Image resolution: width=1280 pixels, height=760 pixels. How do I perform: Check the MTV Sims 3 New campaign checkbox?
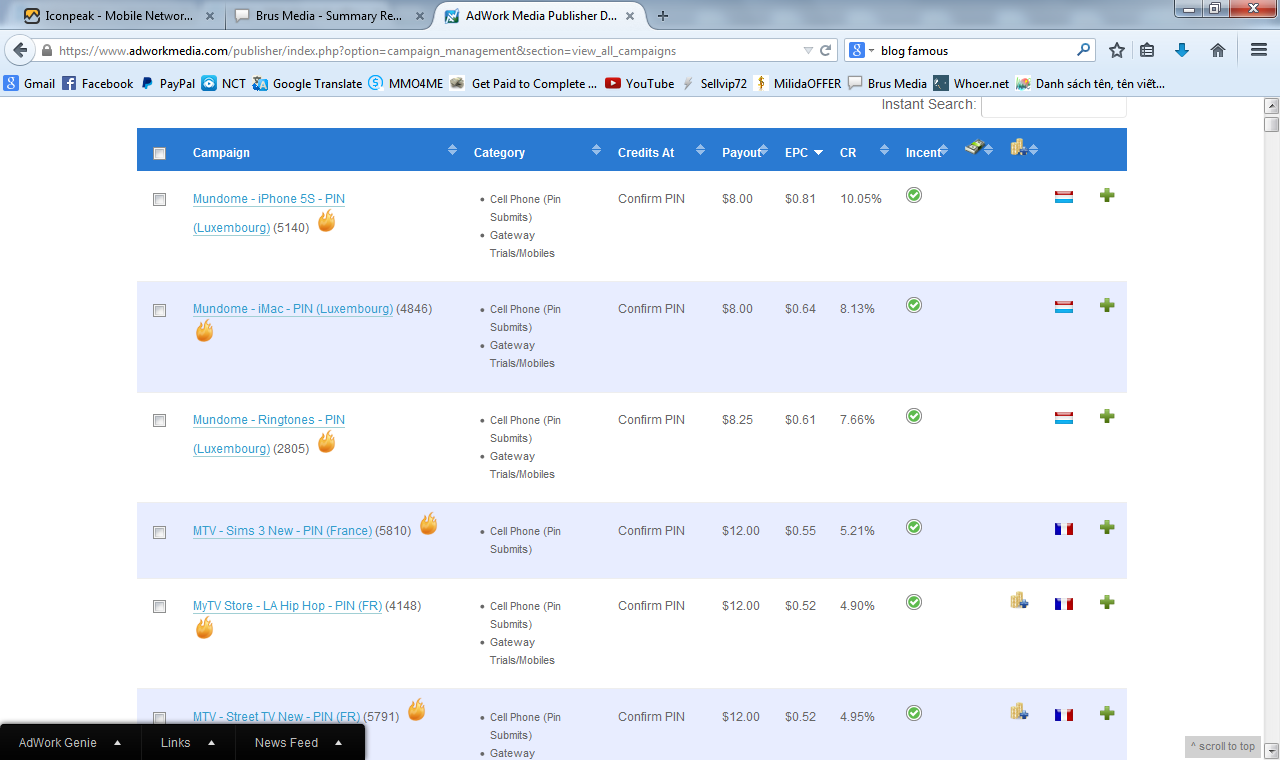[159, 532]
